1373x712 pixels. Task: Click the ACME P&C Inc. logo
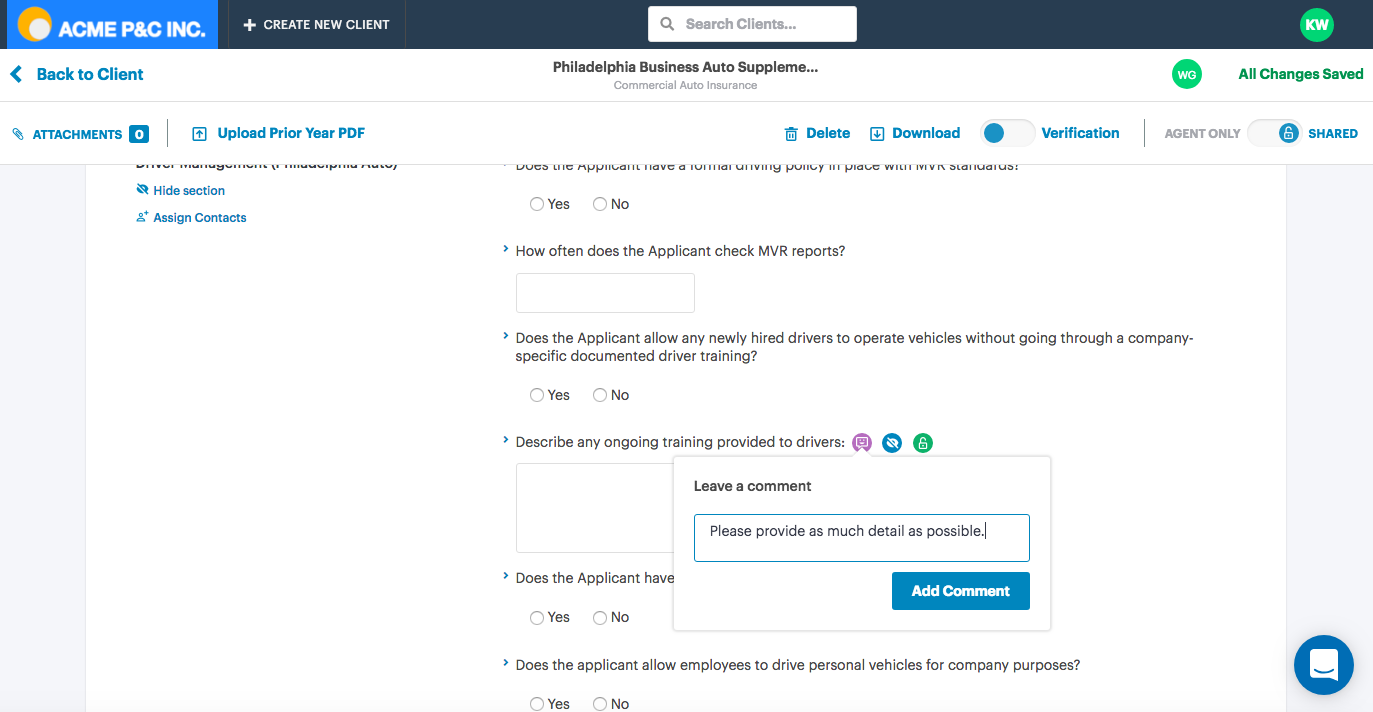point(112,25)
